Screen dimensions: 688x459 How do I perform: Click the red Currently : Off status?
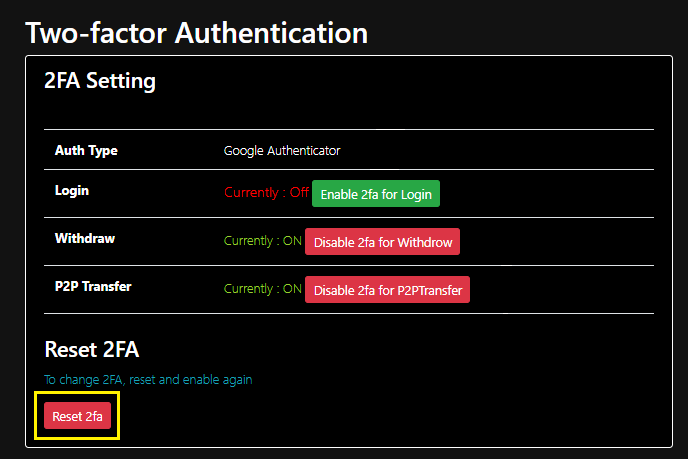(266, 193)
